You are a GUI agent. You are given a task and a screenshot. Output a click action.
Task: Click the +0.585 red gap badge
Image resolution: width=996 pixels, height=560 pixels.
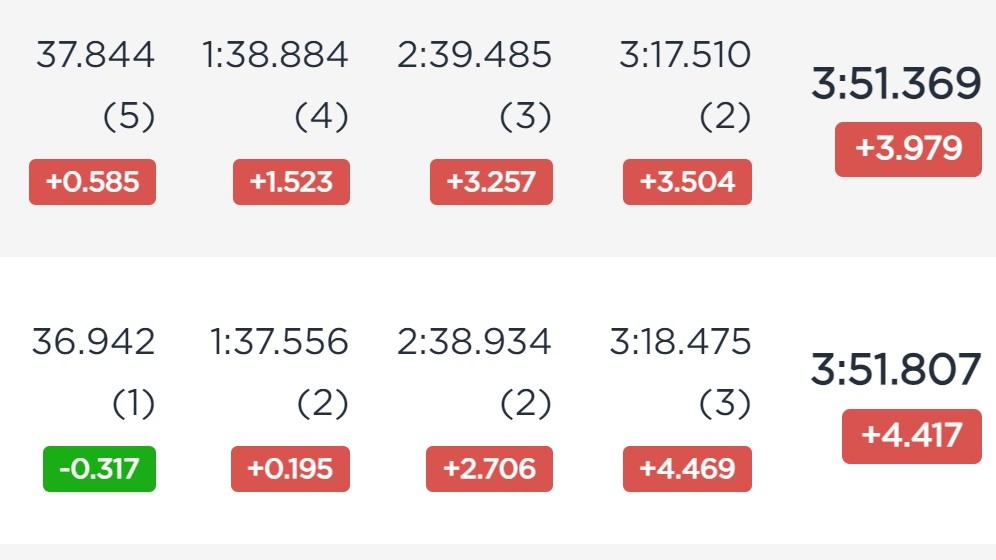[x=92, y=182]
